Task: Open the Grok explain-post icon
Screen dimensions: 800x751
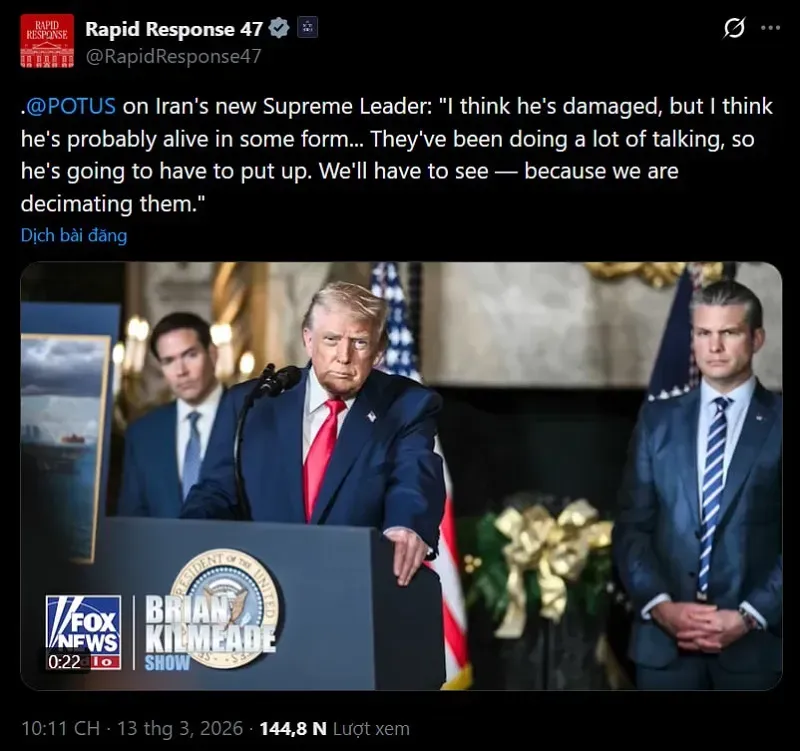Action: click(x=734, y=28)
